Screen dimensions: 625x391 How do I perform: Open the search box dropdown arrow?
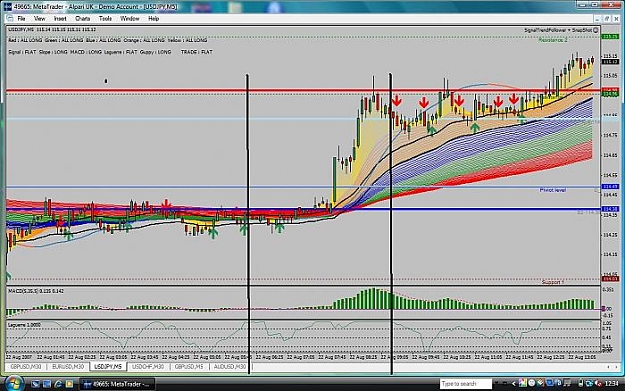(x=497, y=384)
